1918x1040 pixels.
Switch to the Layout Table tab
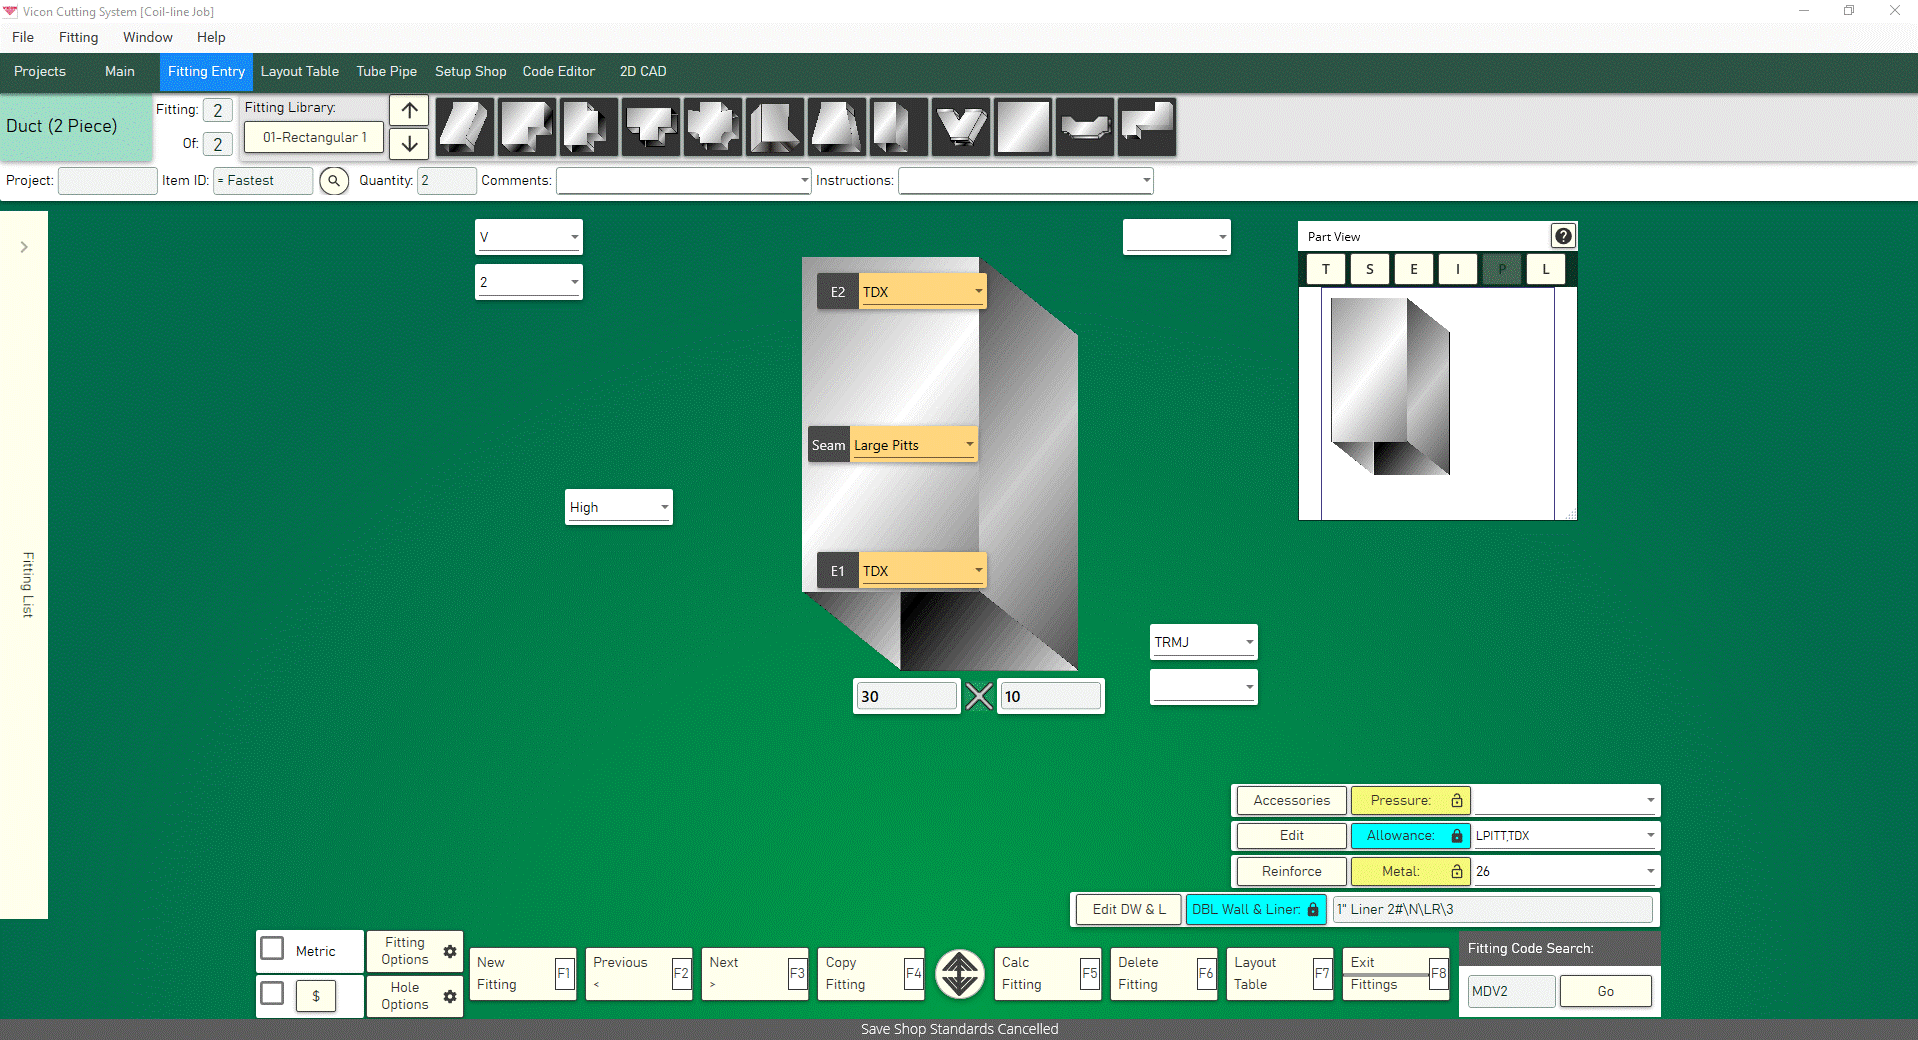coord(300,72)
